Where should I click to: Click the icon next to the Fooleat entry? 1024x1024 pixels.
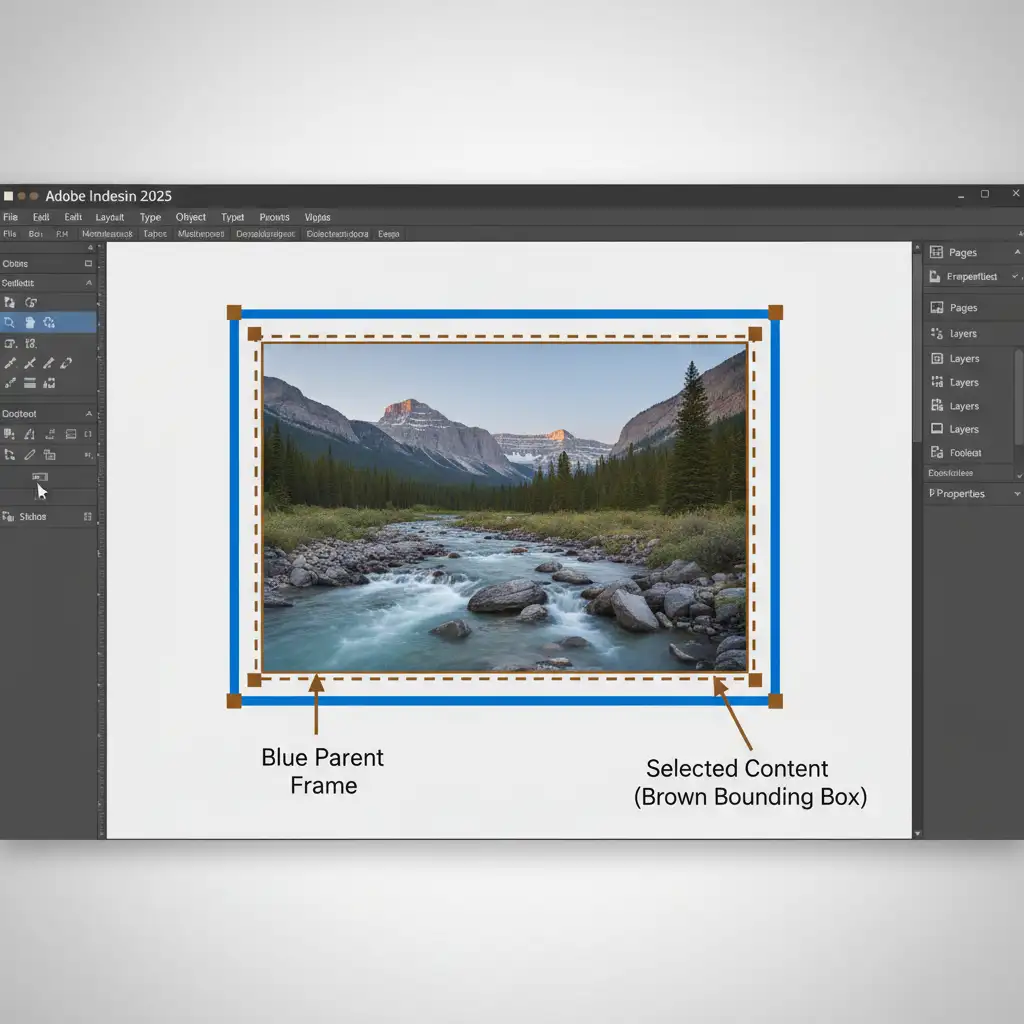937,453
